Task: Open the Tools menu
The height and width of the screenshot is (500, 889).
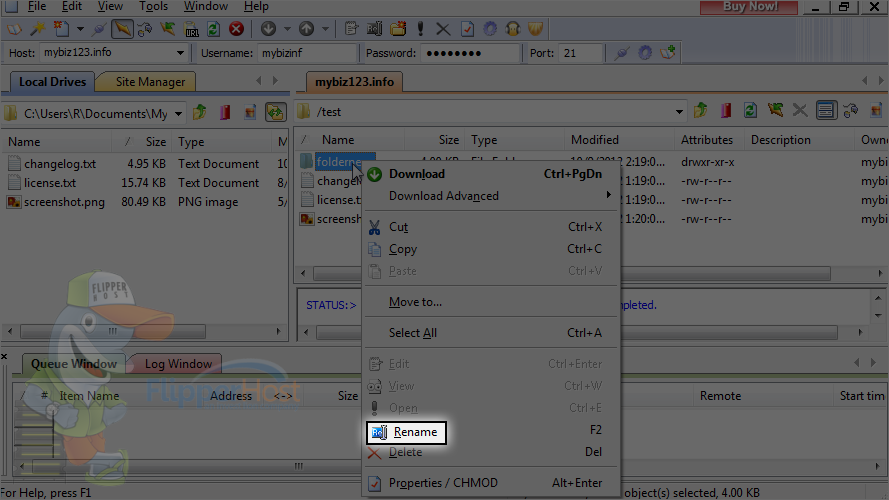Action: tap(154, 6)
